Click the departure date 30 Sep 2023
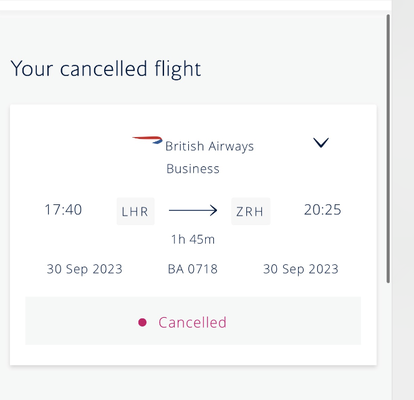 (85, 269)
